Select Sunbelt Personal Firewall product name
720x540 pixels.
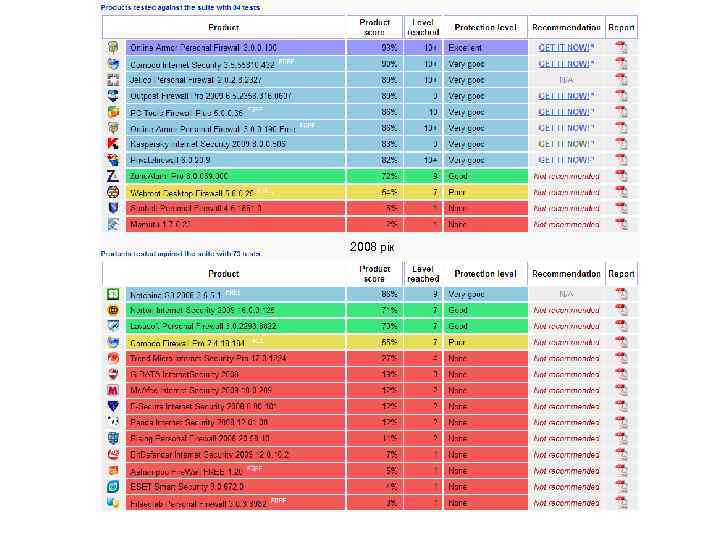coord(196,208)
